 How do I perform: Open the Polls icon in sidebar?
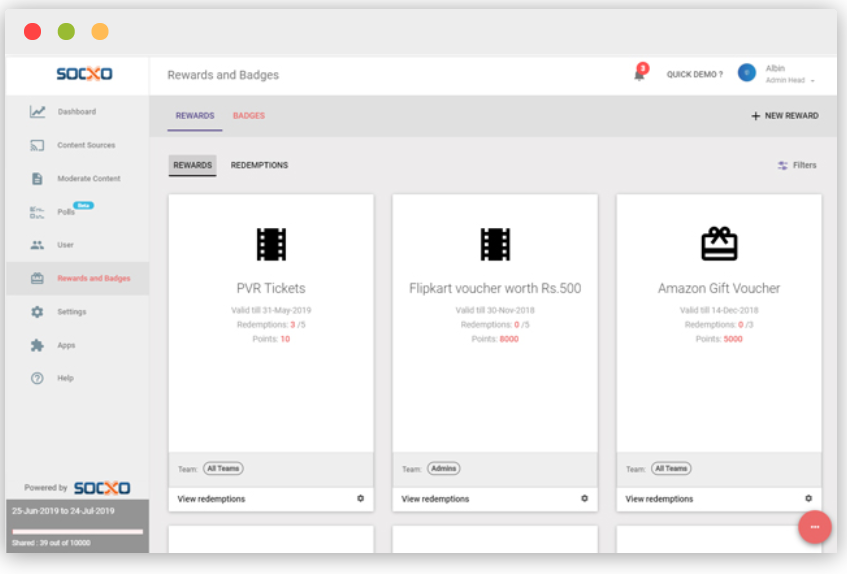coord(37,212)
